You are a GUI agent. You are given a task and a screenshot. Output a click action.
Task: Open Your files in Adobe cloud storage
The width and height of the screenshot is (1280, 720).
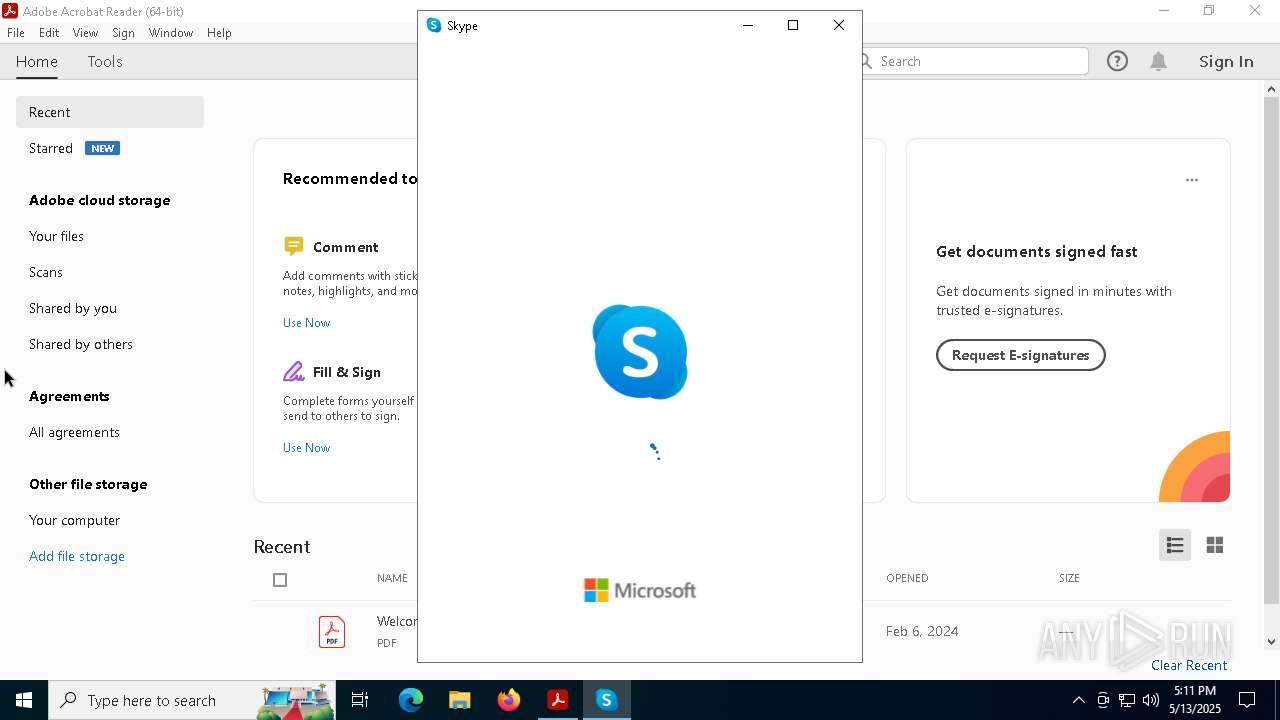click(x=56, y=236)
